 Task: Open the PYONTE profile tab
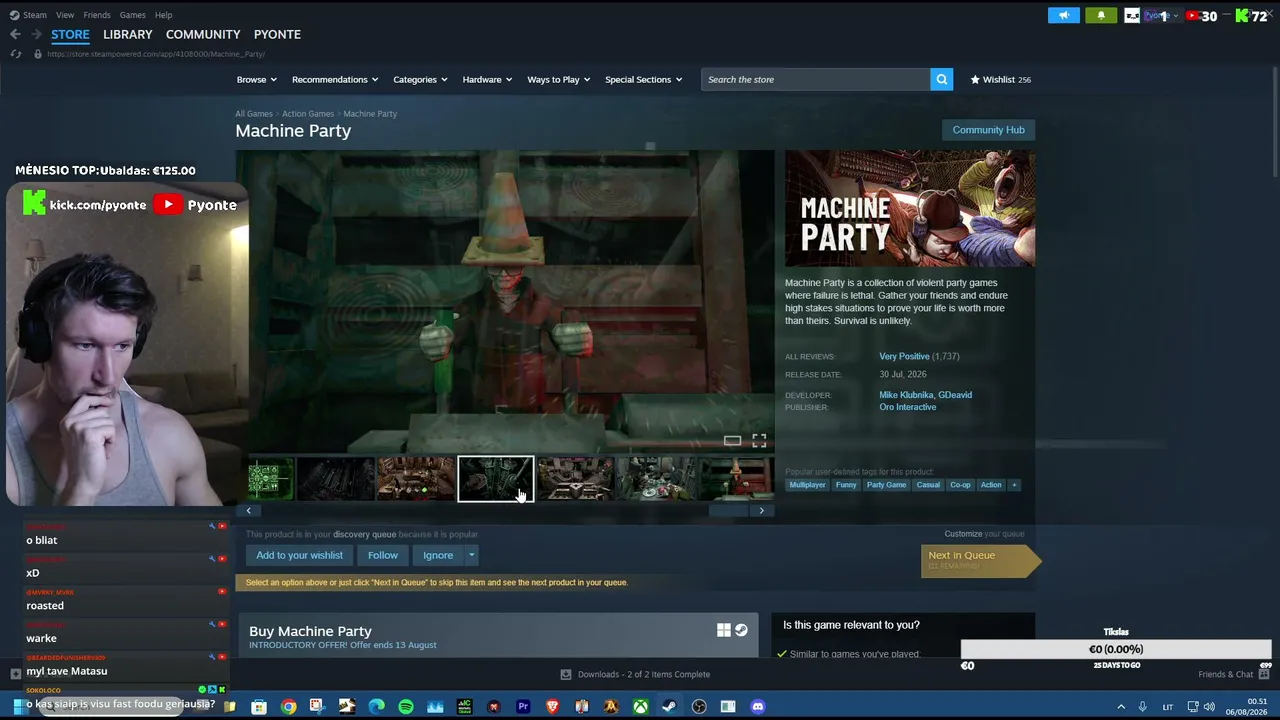point(277,34)
